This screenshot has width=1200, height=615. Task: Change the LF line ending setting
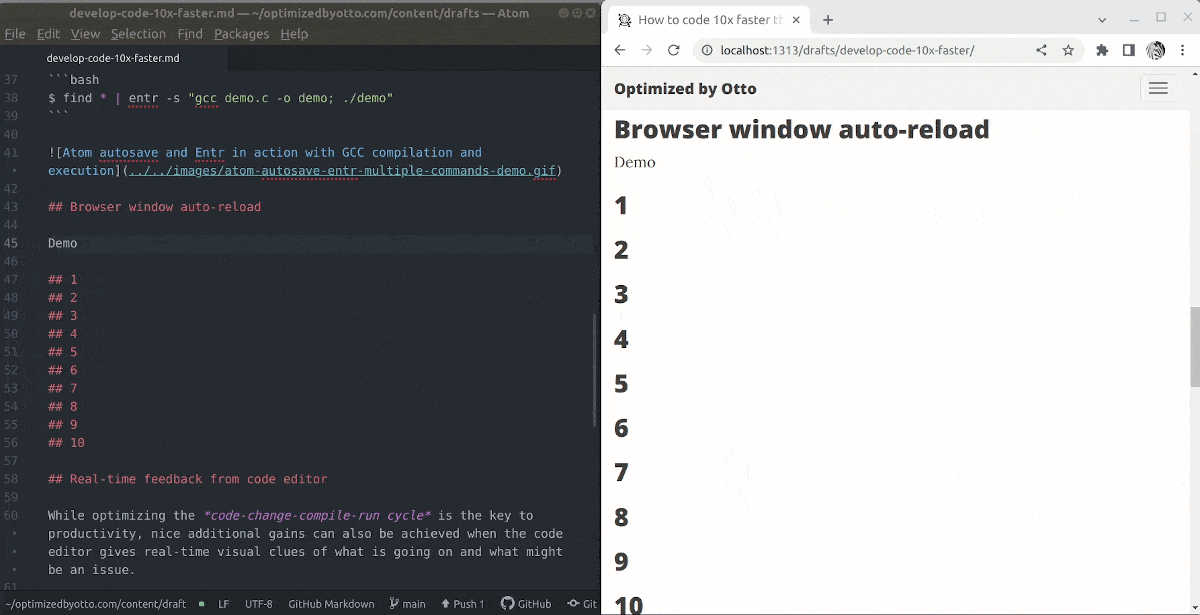click(x=224, y=604)
